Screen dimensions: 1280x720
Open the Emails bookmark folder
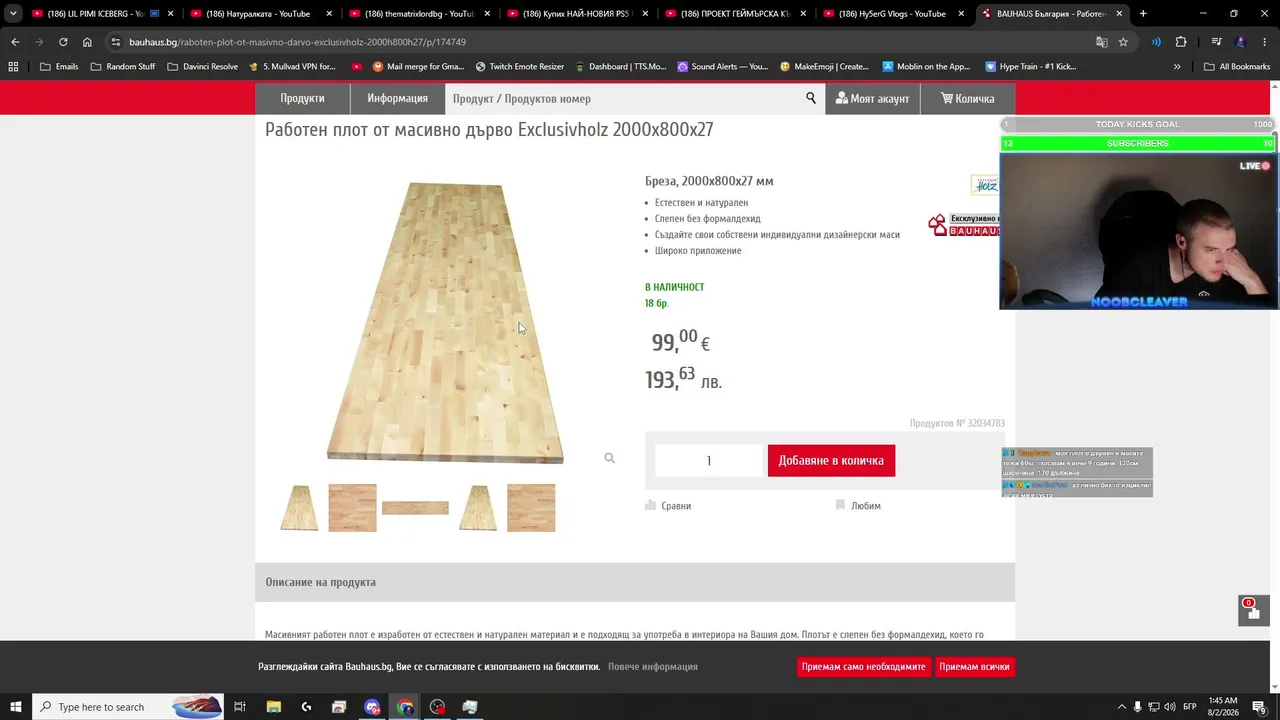coord(59,67)
